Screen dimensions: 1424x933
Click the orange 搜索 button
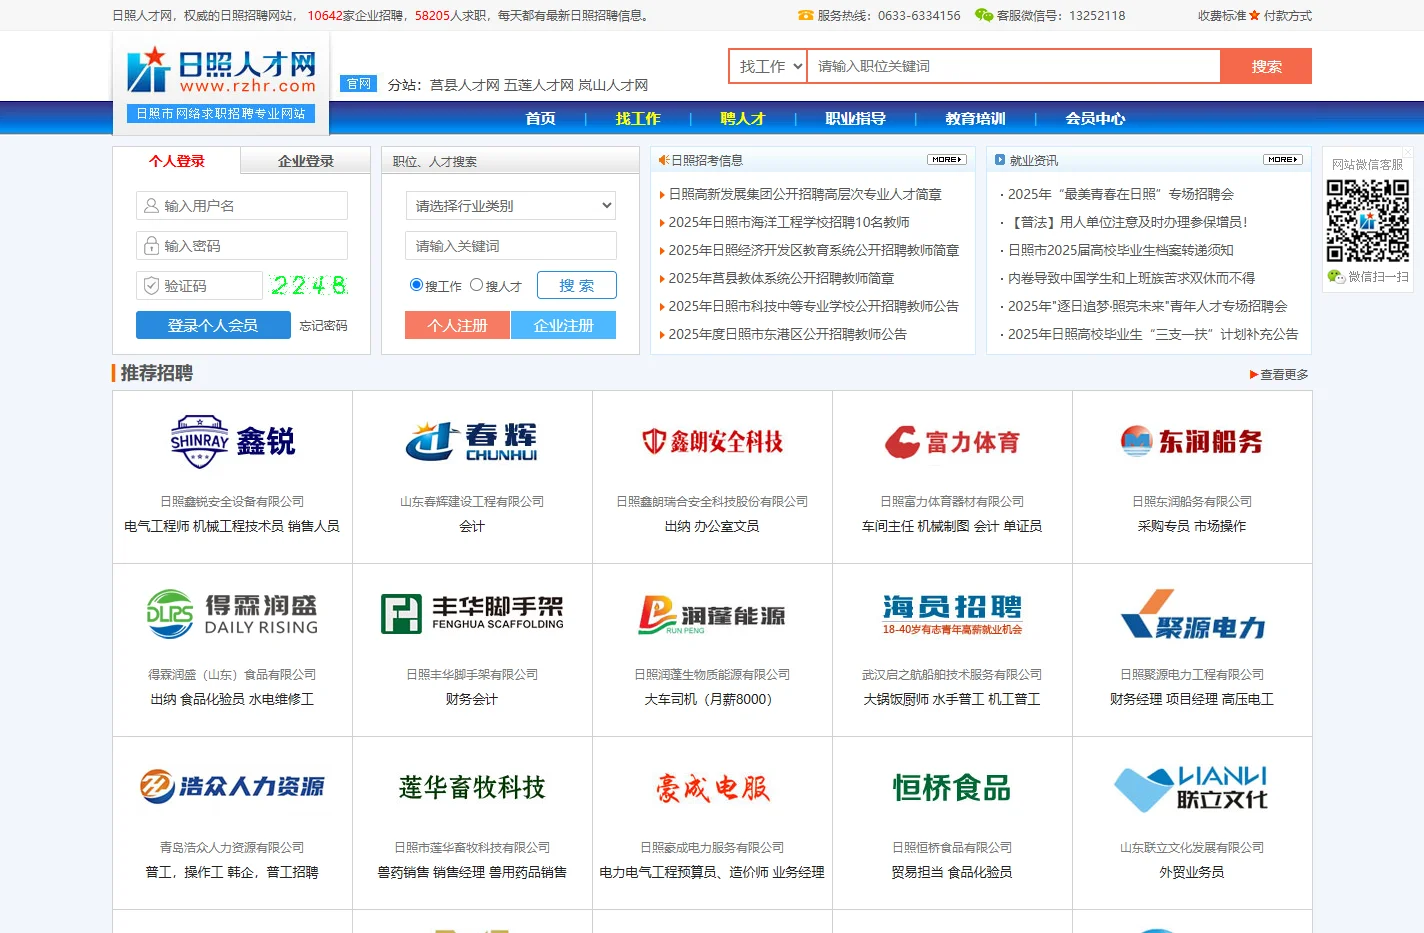coord(1266,66)
